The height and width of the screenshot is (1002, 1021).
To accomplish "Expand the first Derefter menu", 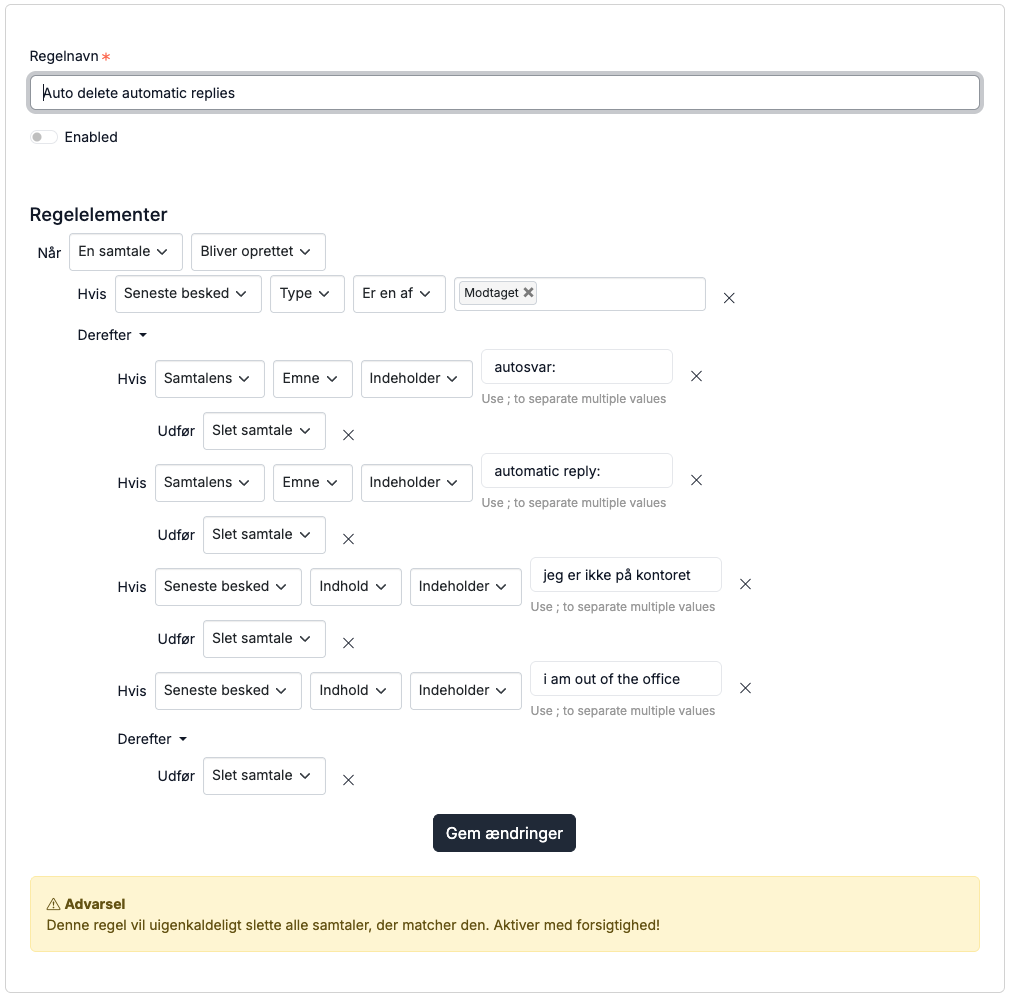I will click(x=113, y=335).
